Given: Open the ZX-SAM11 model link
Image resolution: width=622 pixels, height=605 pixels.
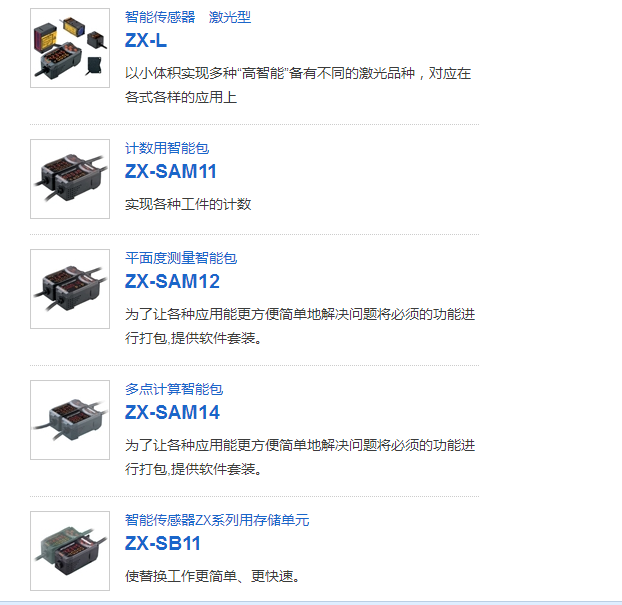Looking at the screenshot, I should tap(171, 171).
